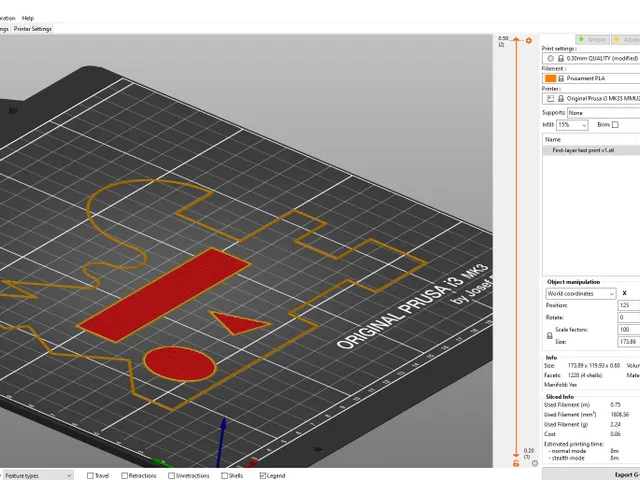This screenshot has height=480, width=640.
Task: Click the add color change marker icon
Action: point(529,40)
